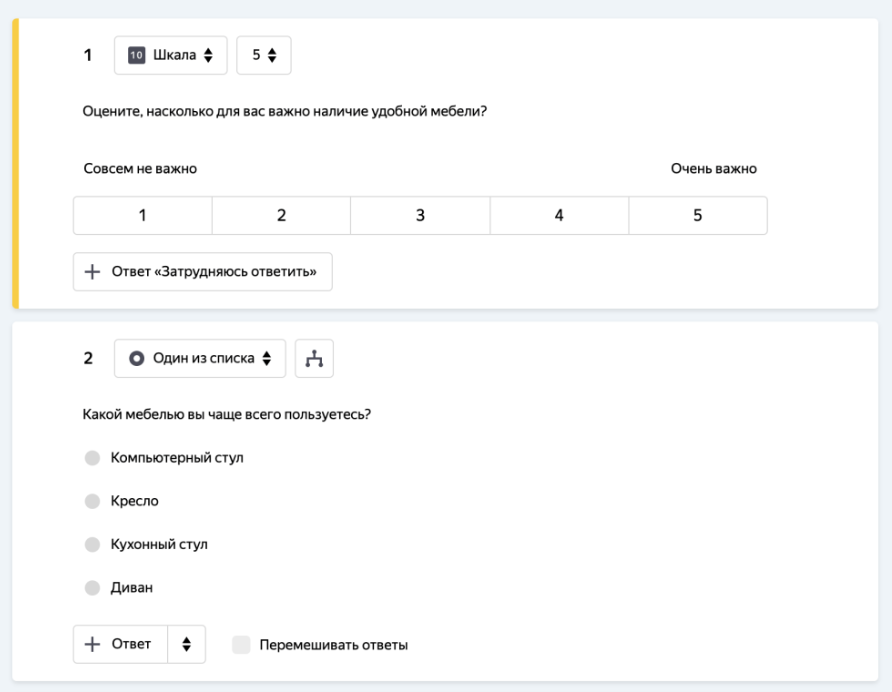Select the Кресло radio option
Image resolution: width=892 pixels, height=692 pixels.
(92, 501)
